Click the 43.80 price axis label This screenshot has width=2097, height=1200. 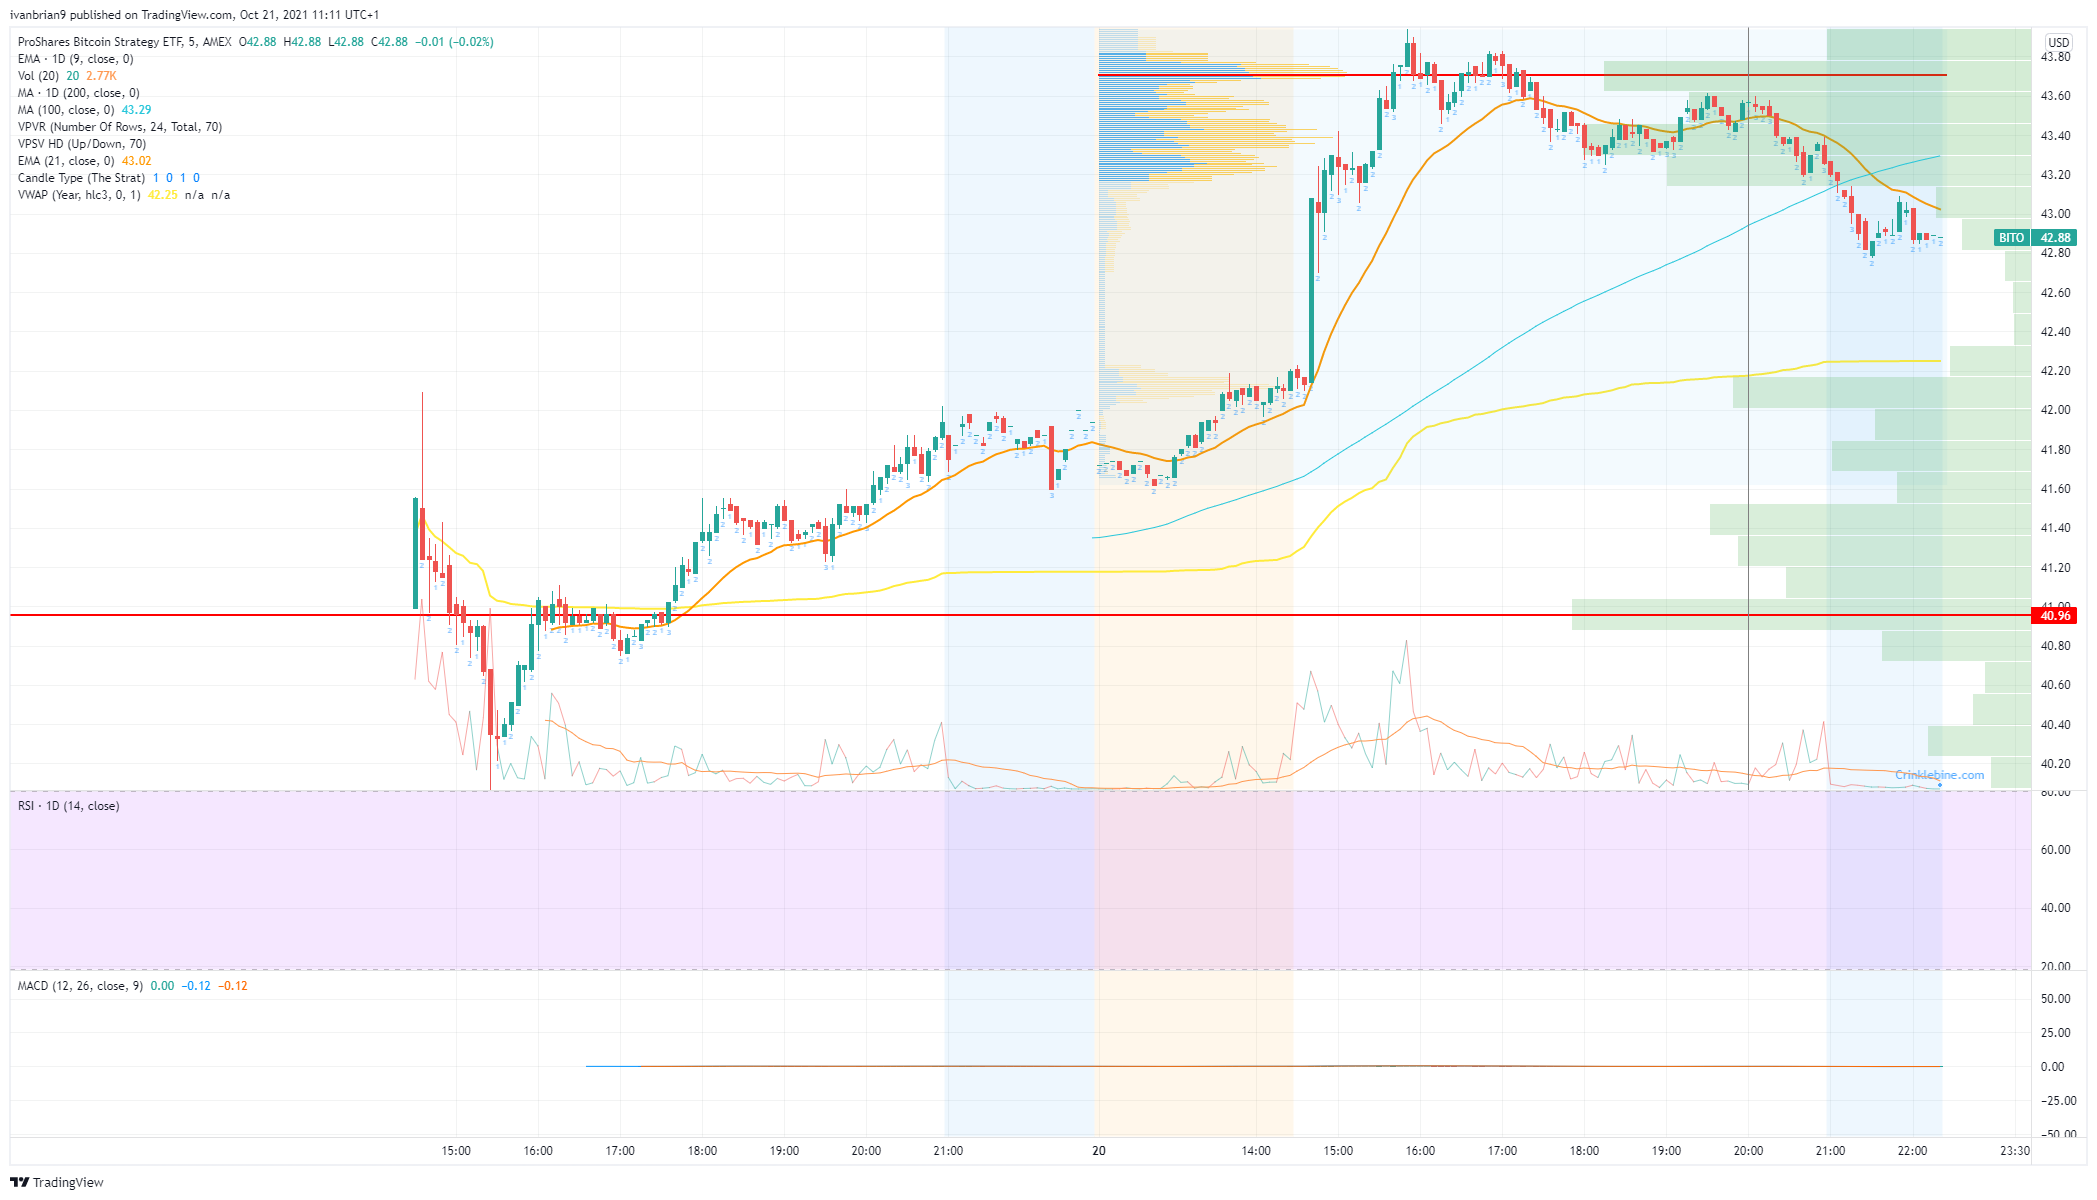(x=2055, y=57)
